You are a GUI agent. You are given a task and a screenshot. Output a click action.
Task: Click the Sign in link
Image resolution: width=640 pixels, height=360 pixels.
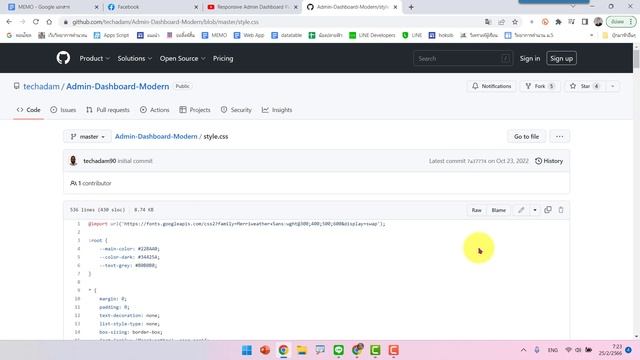(x=530, y=58)
